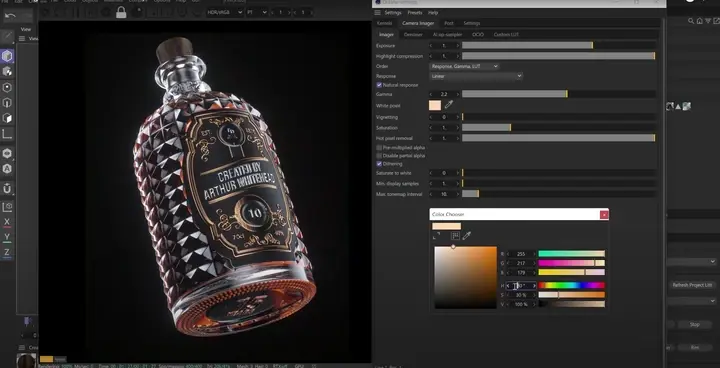Open the color swatches grid icon
This screenshot has height=368, width=720.
(x=455, y=236)
